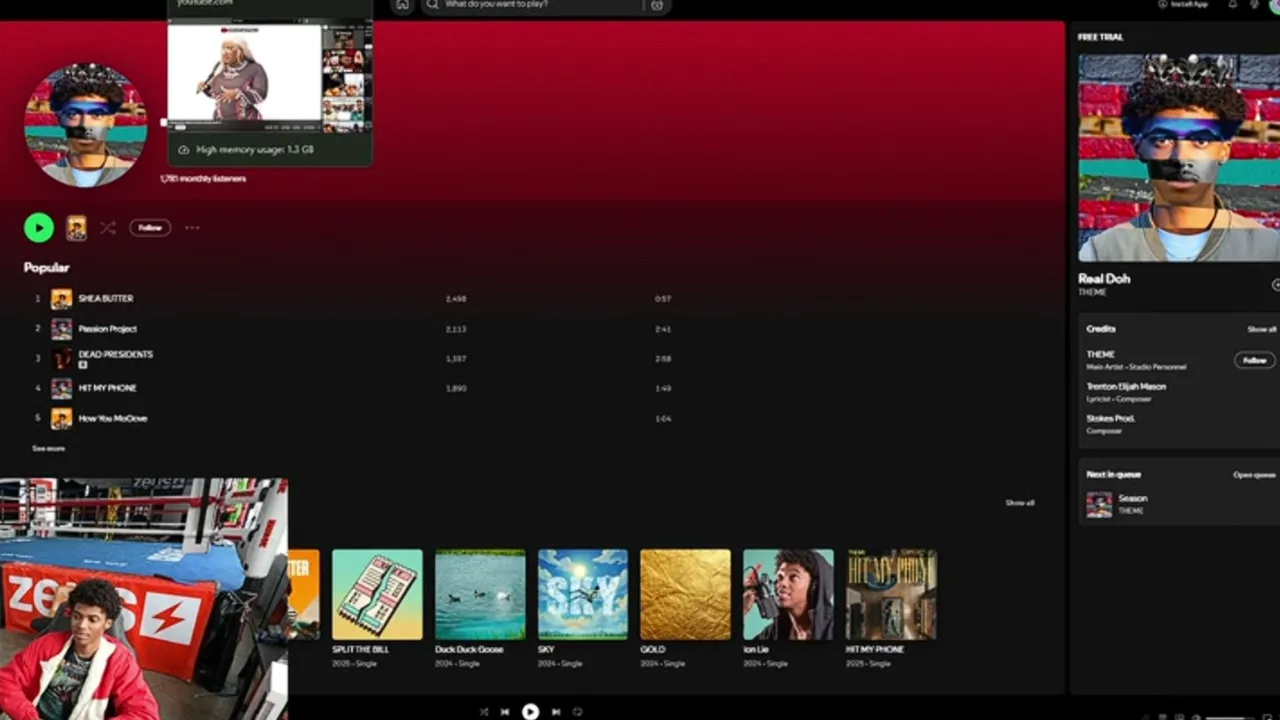Open the Ion Lie single cover
Image resolution: width=1280 pixels, height=720 pixels.
point(788,594)
